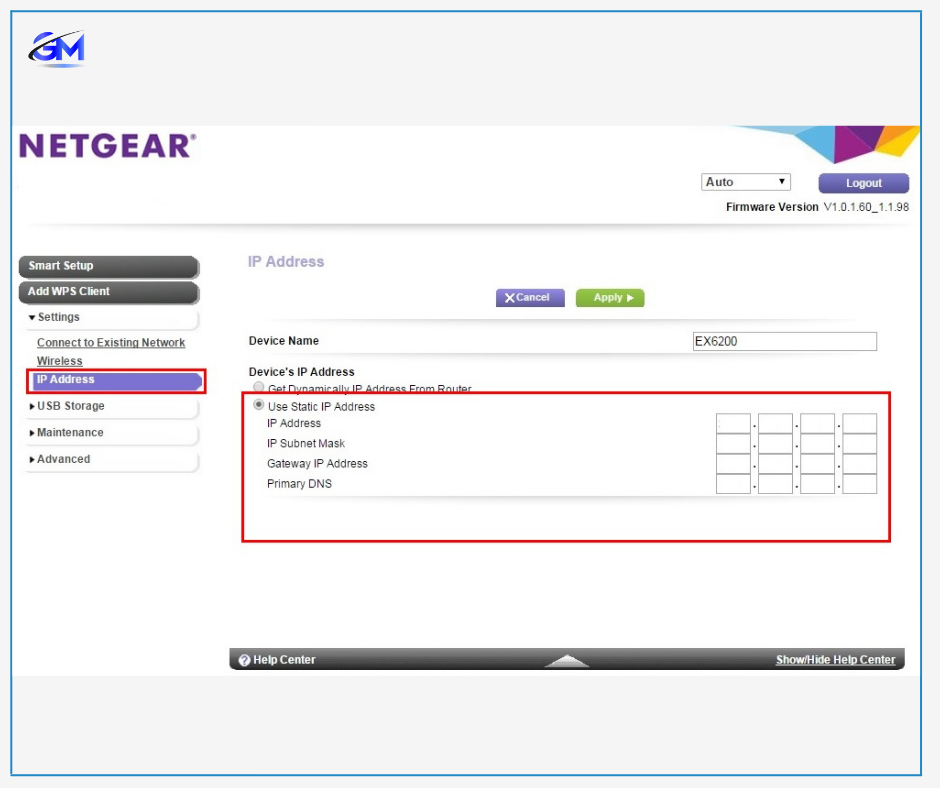Click the Device Name label

(x=284, y=341)
